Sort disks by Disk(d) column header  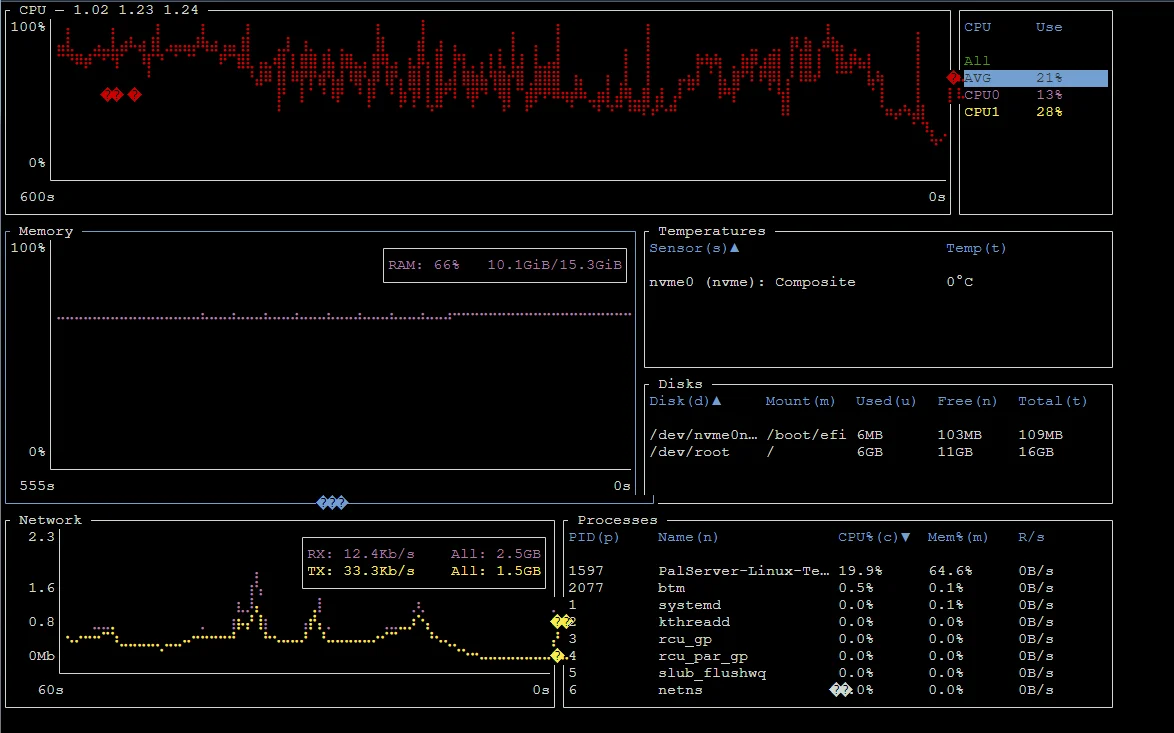tap(685, 401)
